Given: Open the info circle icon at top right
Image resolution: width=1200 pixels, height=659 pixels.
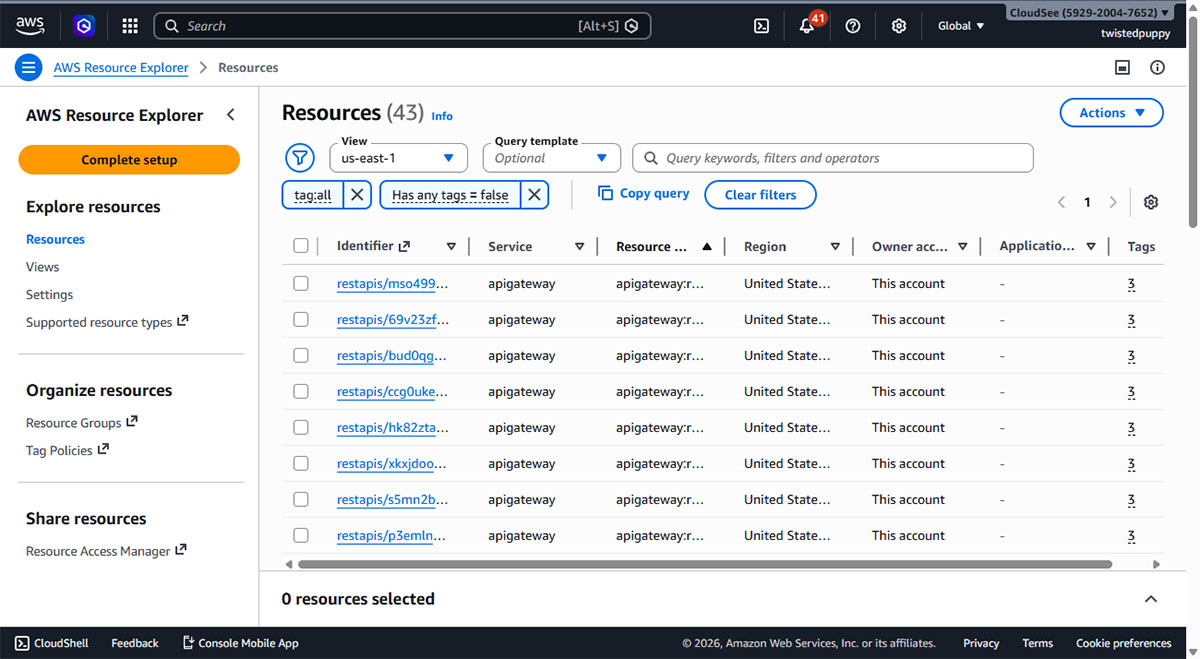Looking at the screenshot, I should coord(1158,68).
